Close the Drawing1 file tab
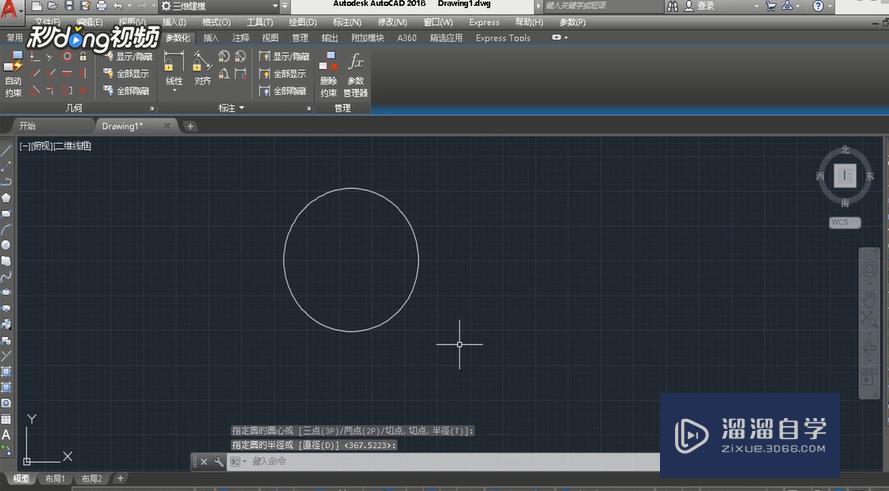 167,126
